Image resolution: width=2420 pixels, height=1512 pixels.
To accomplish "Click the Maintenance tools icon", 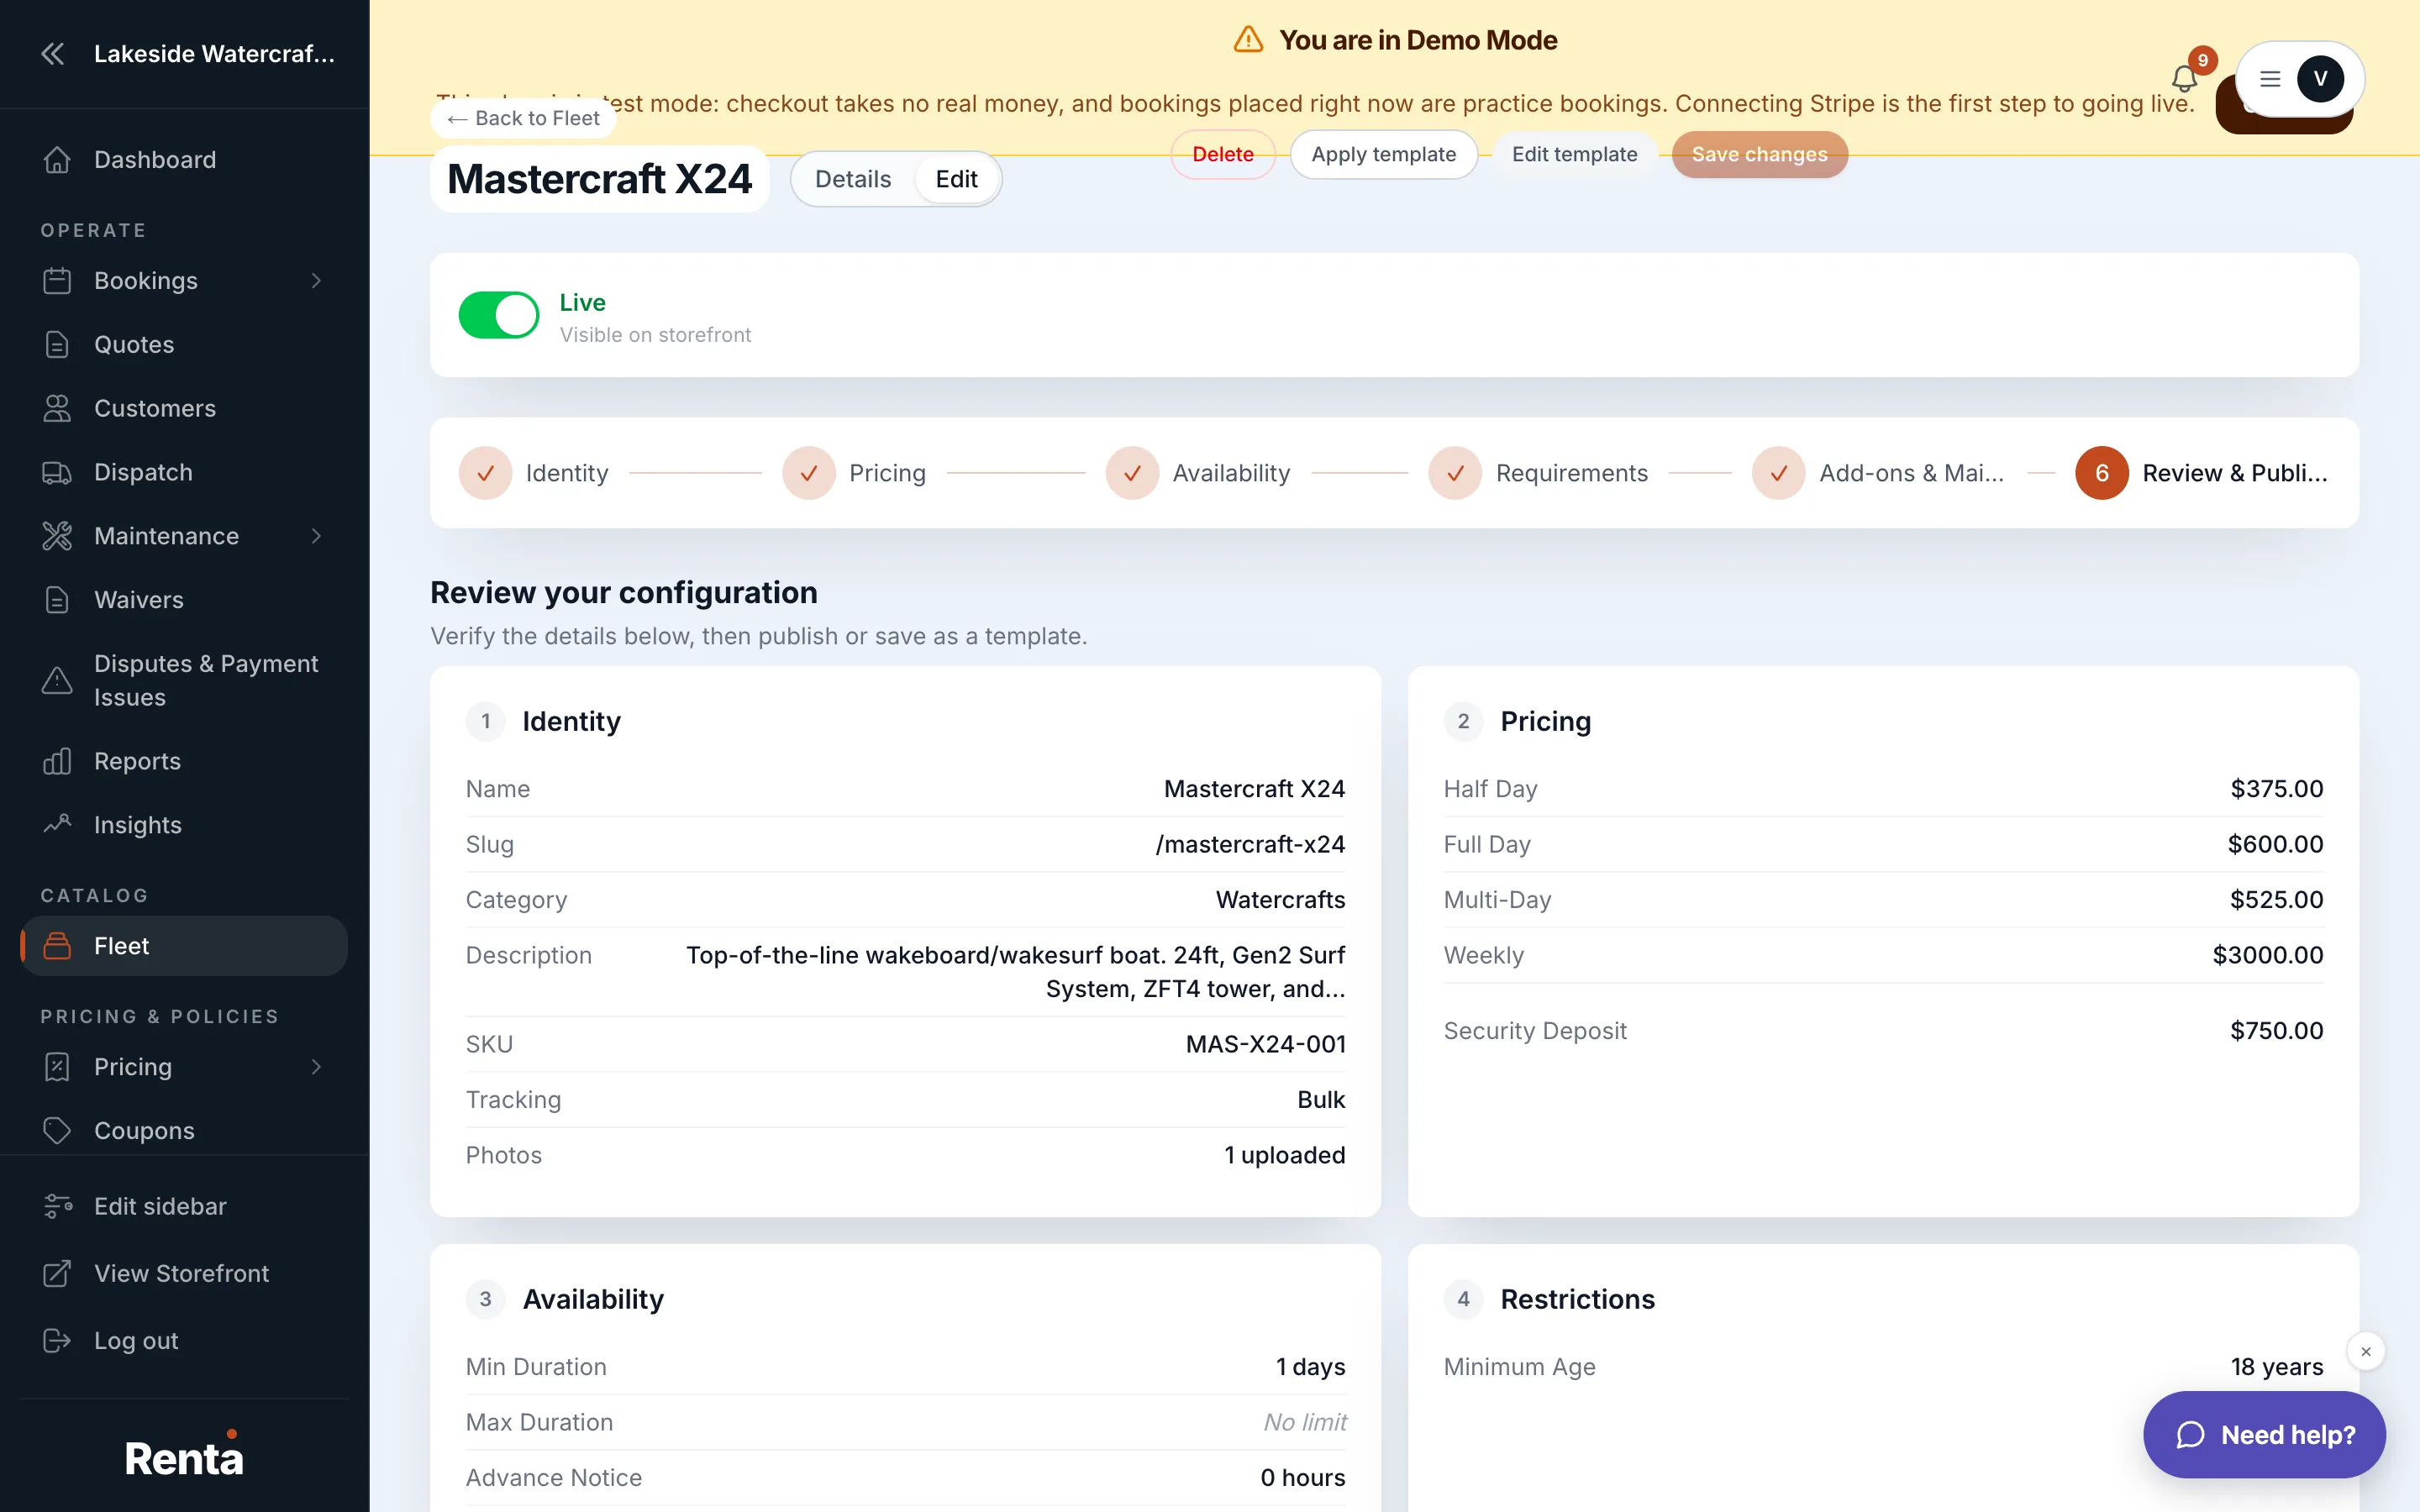I will pos(57,537).
